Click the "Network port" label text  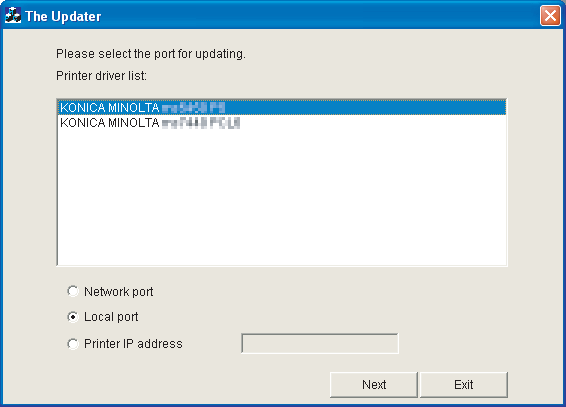coord(118,292)
